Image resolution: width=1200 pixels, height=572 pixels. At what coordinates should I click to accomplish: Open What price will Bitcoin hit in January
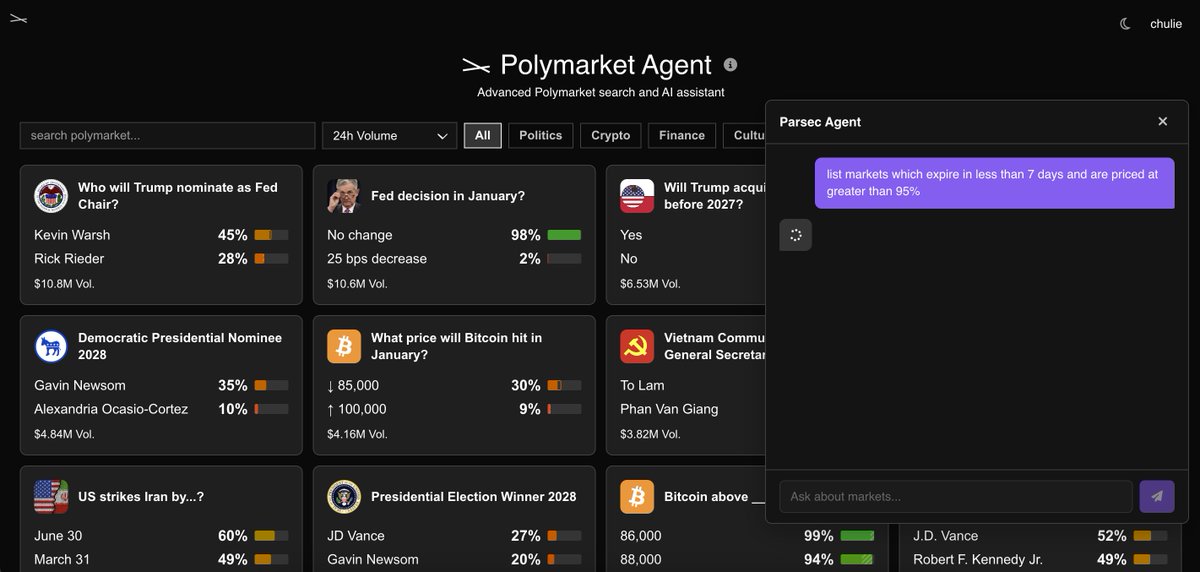[x=457, y=346]
